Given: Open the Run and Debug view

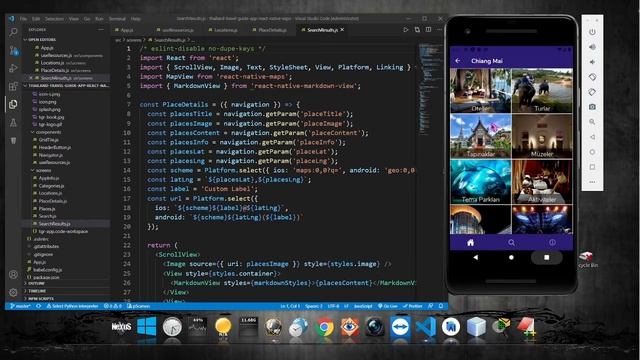Looking at the screenshot, I should click(13, 68).
